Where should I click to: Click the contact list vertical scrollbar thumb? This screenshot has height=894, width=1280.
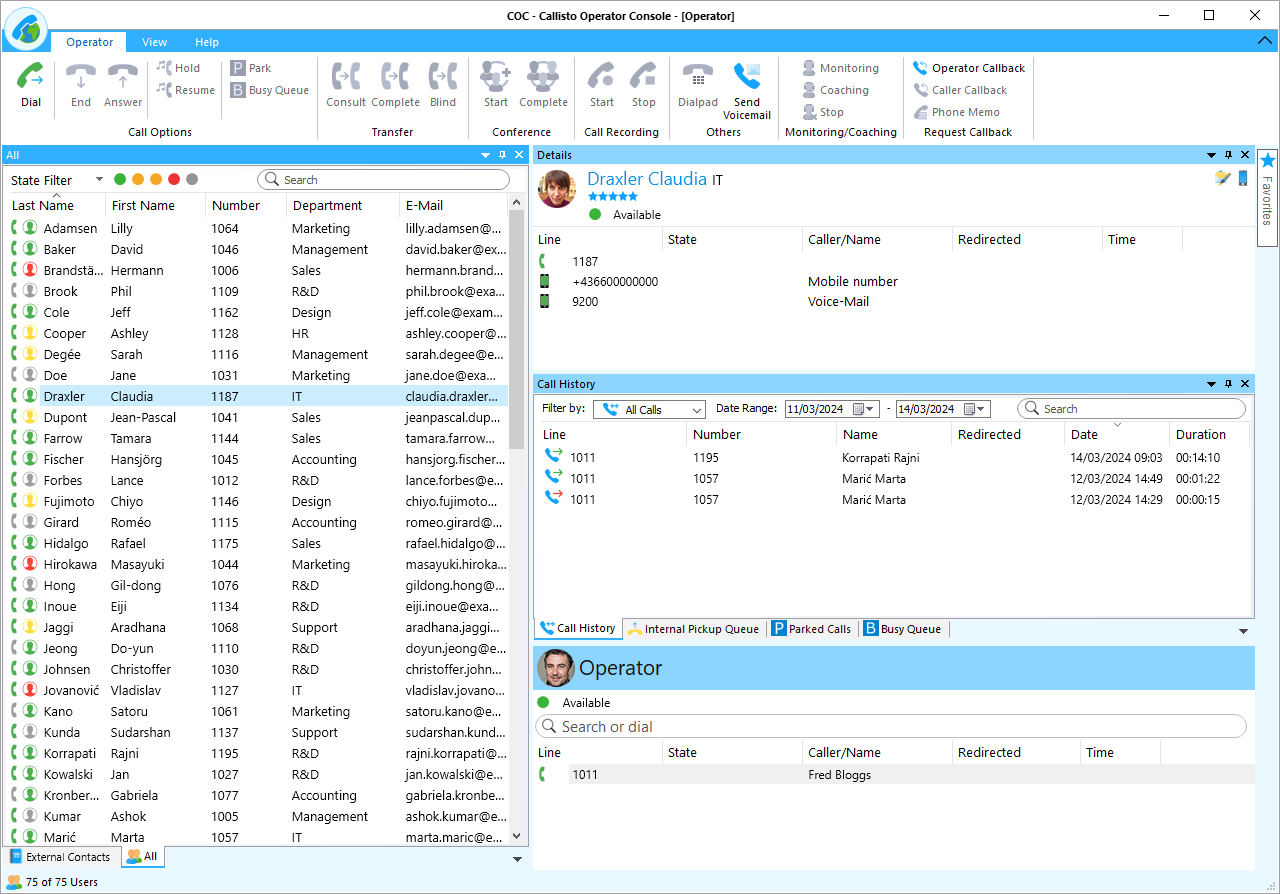[517, 330]
